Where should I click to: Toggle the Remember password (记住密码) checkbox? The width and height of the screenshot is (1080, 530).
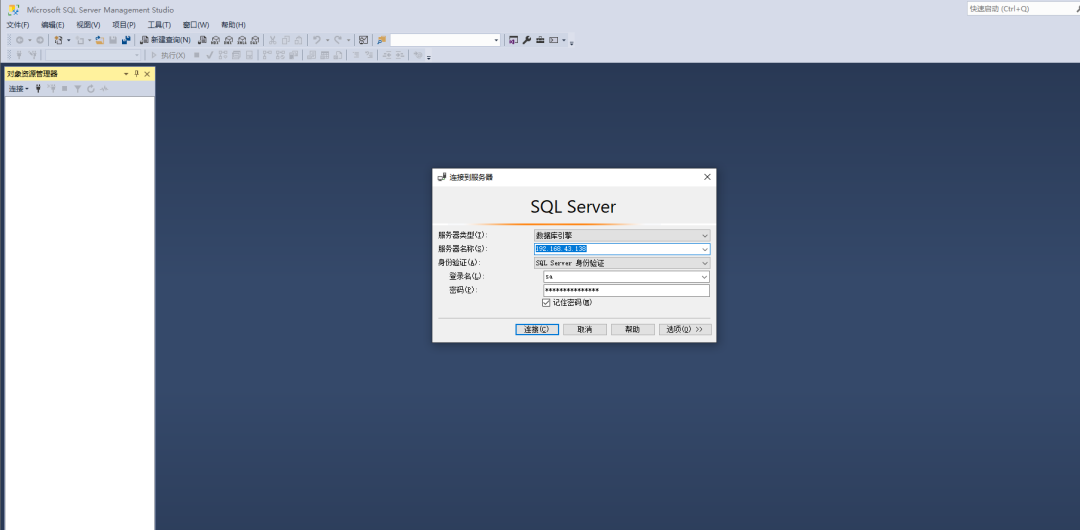[x=546, y=303]
